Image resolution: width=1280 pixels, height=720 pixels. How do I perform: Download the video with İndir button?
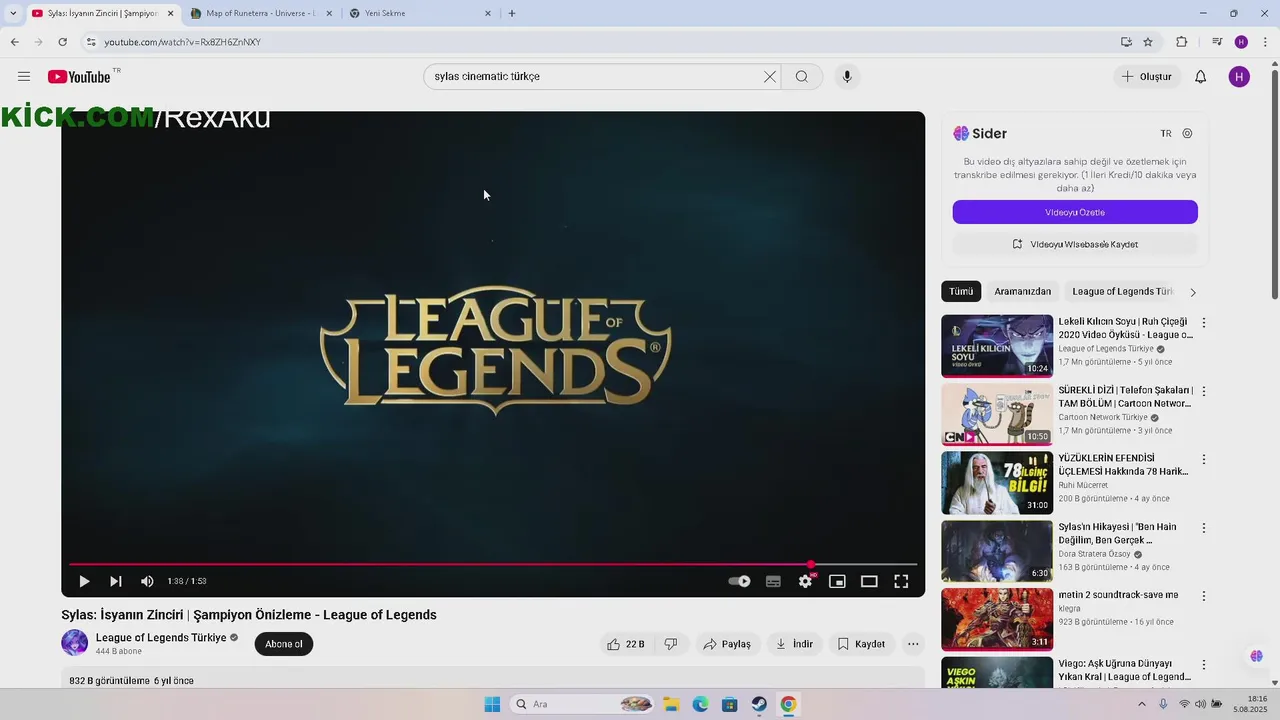(x=795, y=644)
